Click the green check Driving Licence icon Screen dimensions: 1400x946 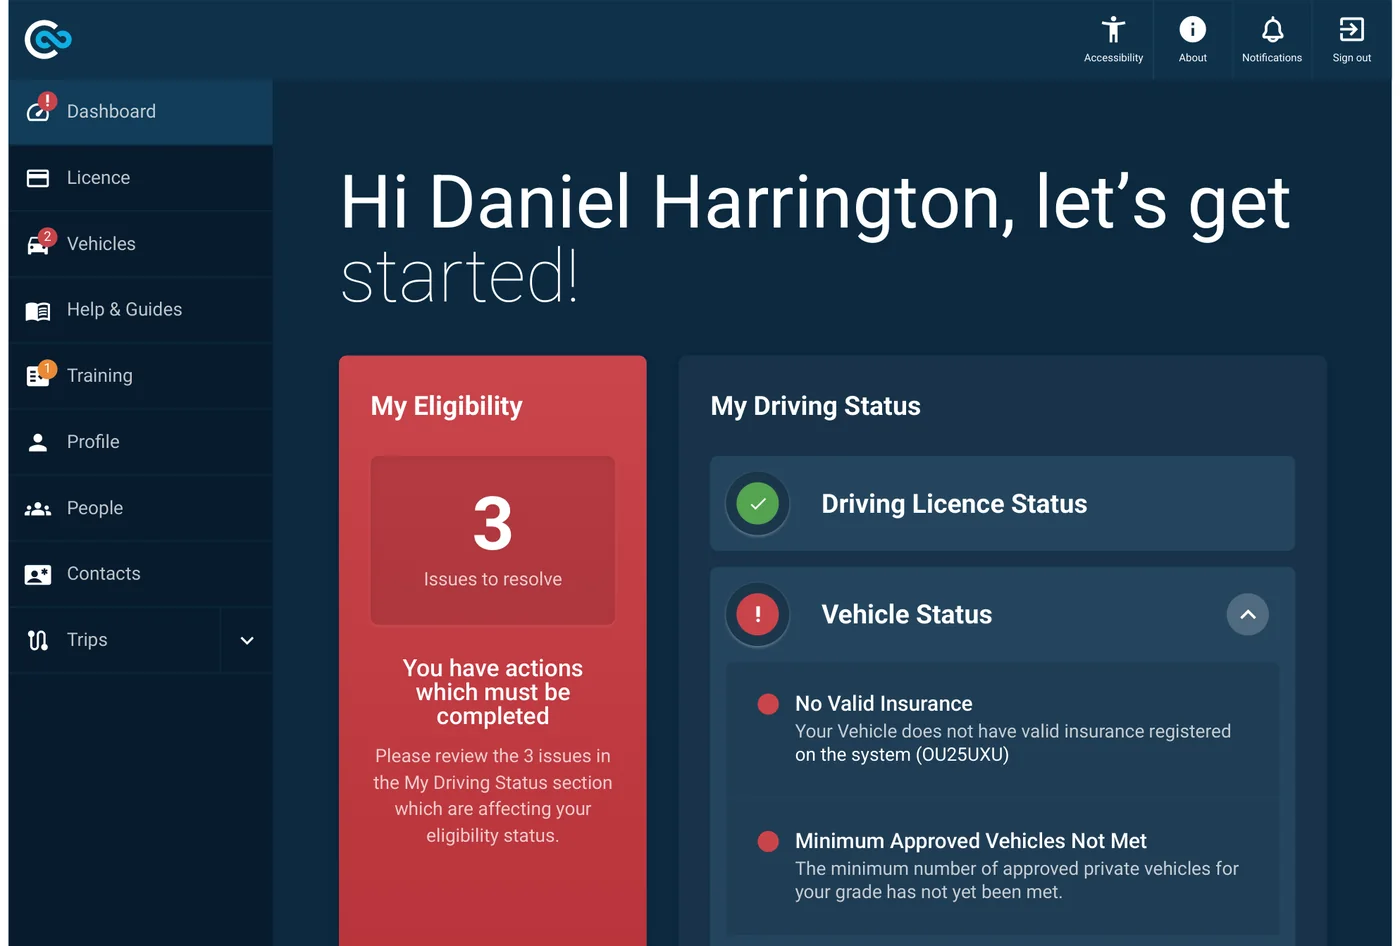pos(758,504)
